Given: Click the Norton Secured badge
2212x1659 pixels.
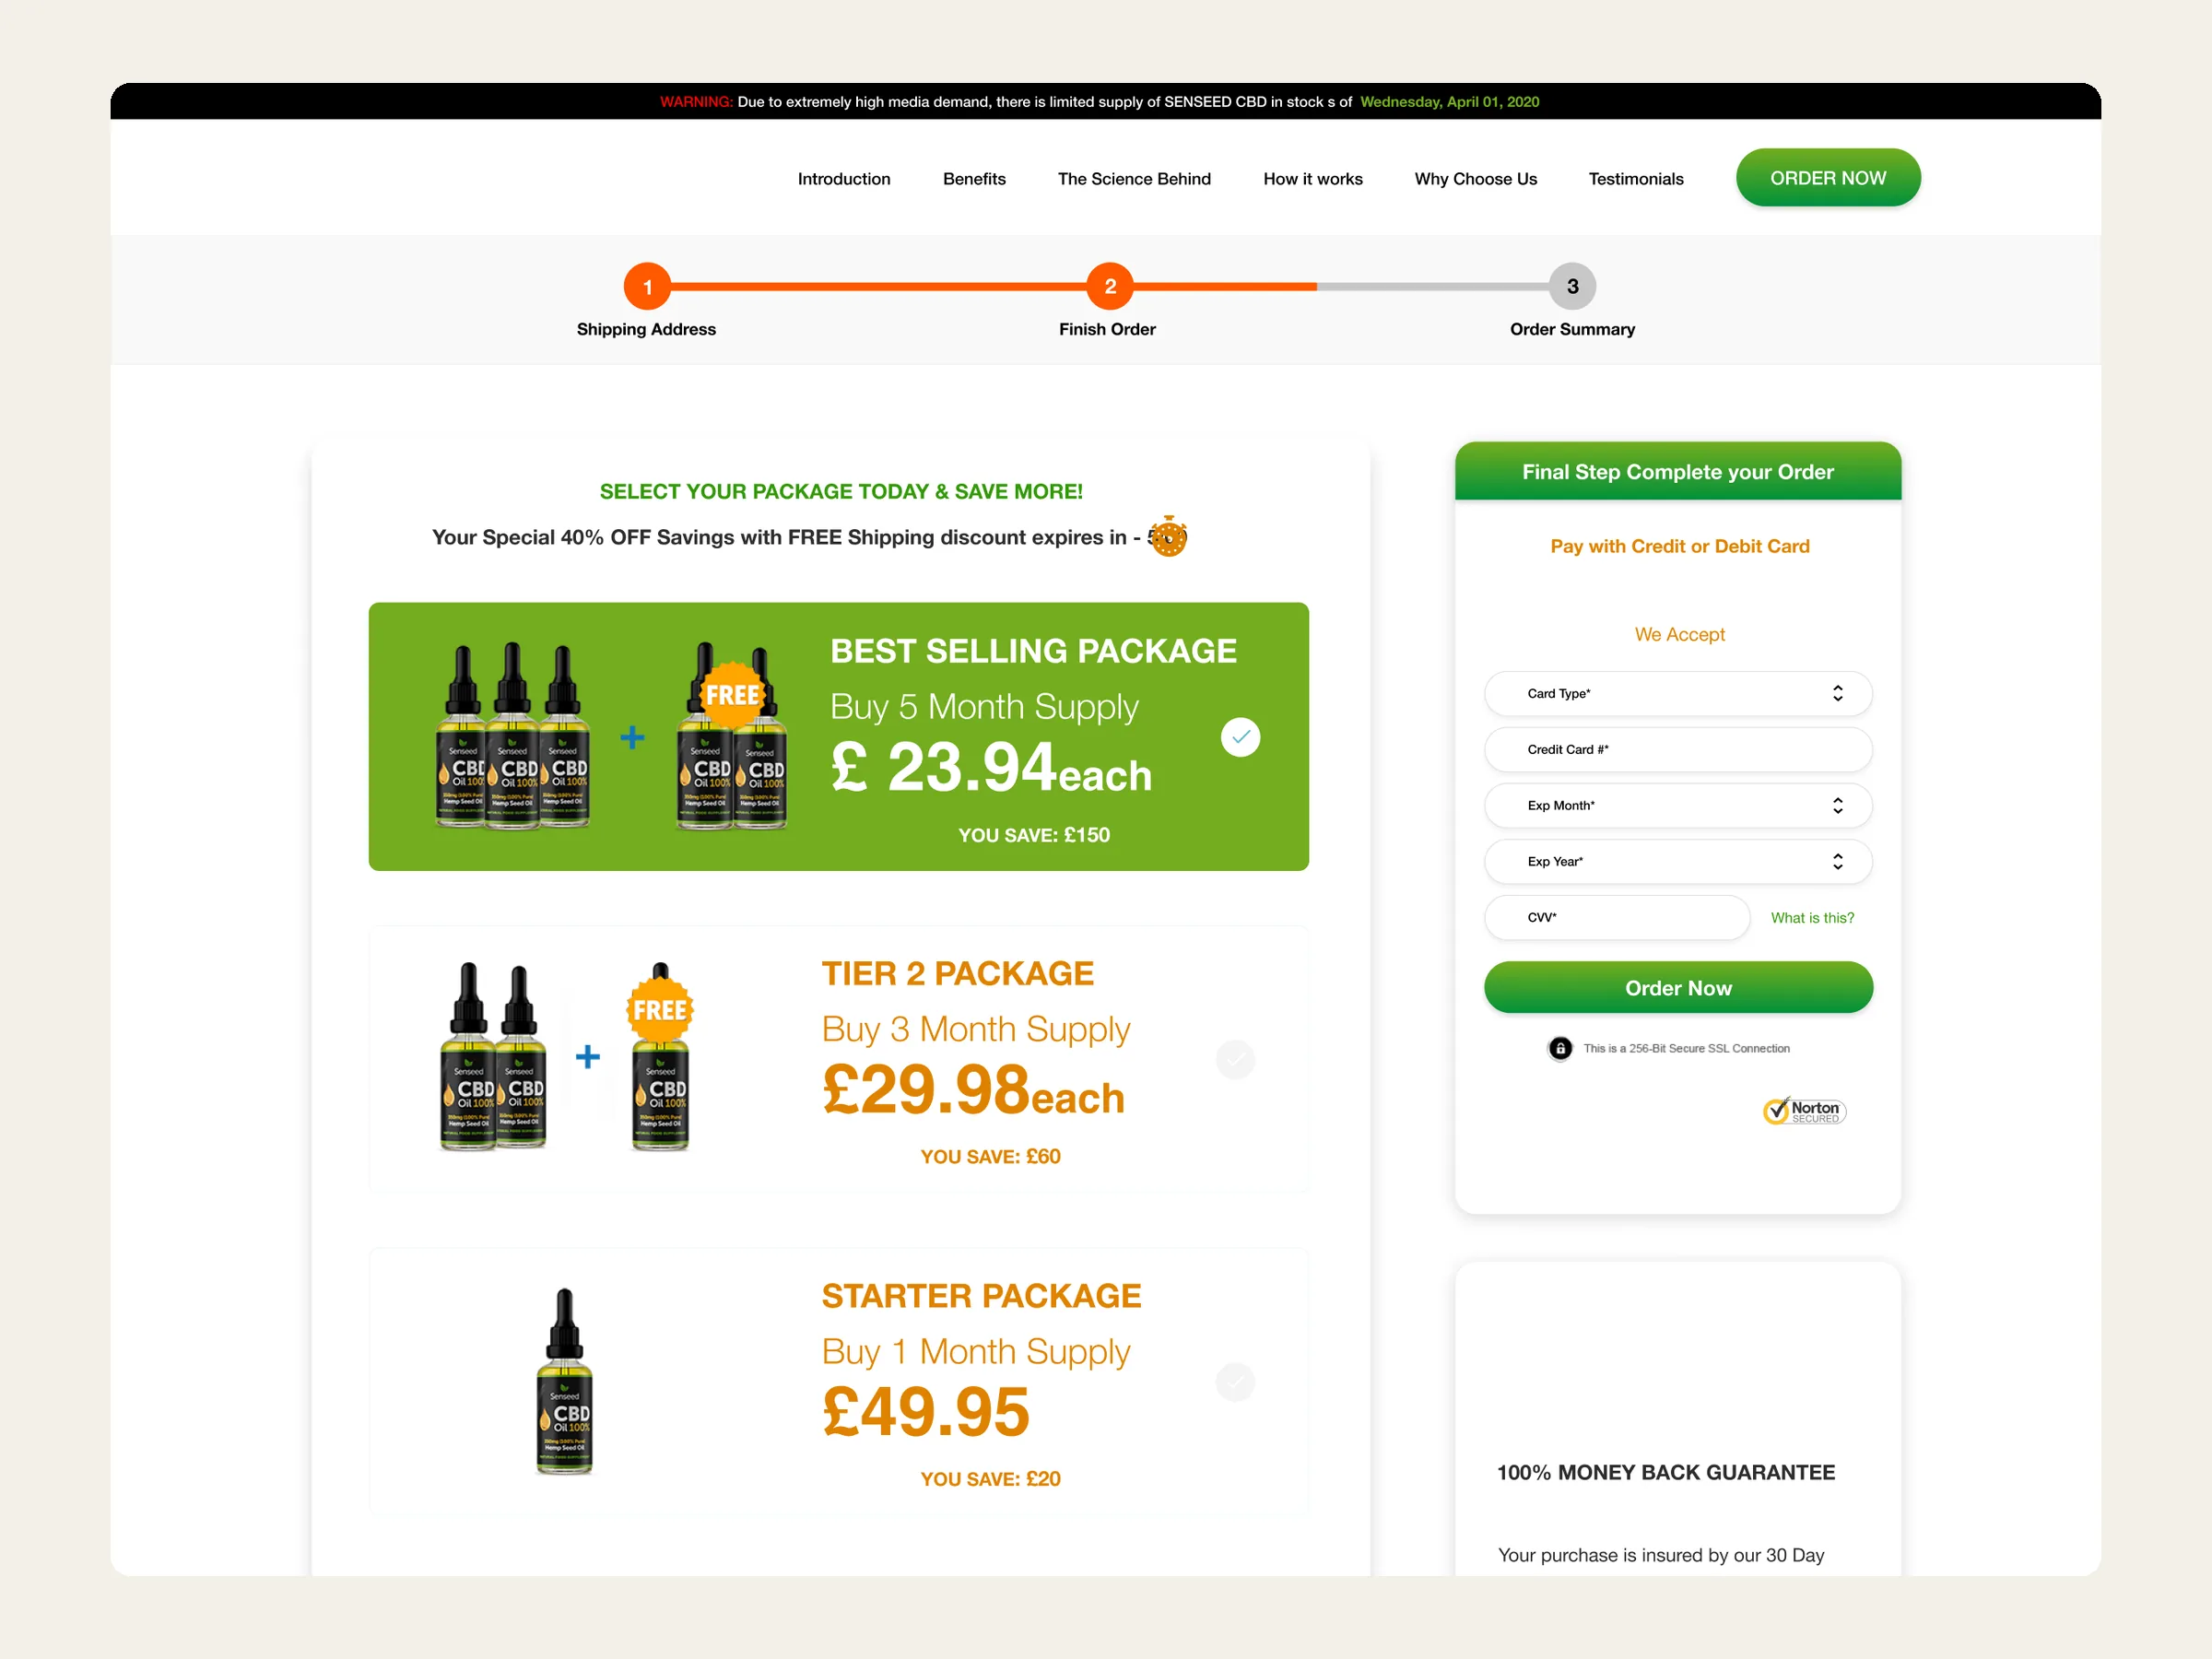Looking at the screenshot, I should tap(1804, 1111).
